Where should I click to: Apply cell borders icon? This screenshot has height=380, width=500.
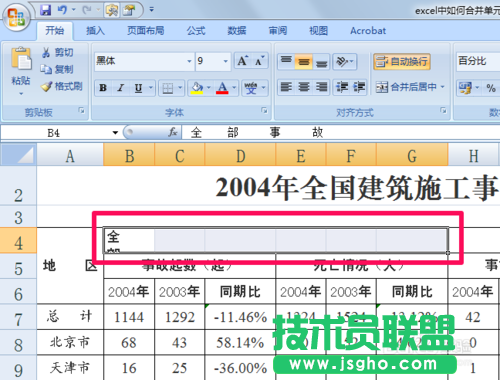tap(167, 88)
